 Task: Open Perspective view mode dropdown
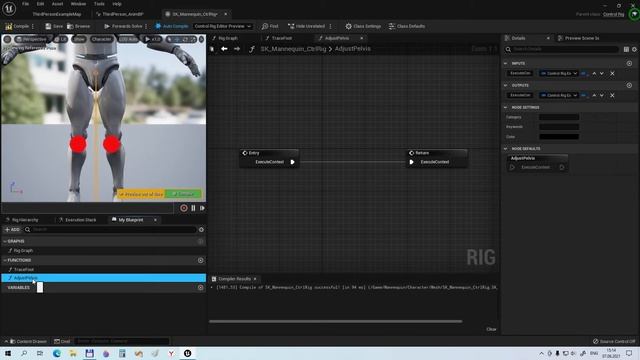[31, 39]
